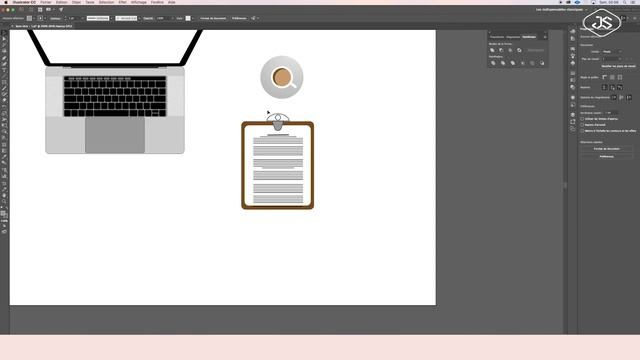Click the fill color swatch in control bar
Image resolution: width=640 pixels, height=360 pixels.
pyautogui.click(x=29, y=18)
